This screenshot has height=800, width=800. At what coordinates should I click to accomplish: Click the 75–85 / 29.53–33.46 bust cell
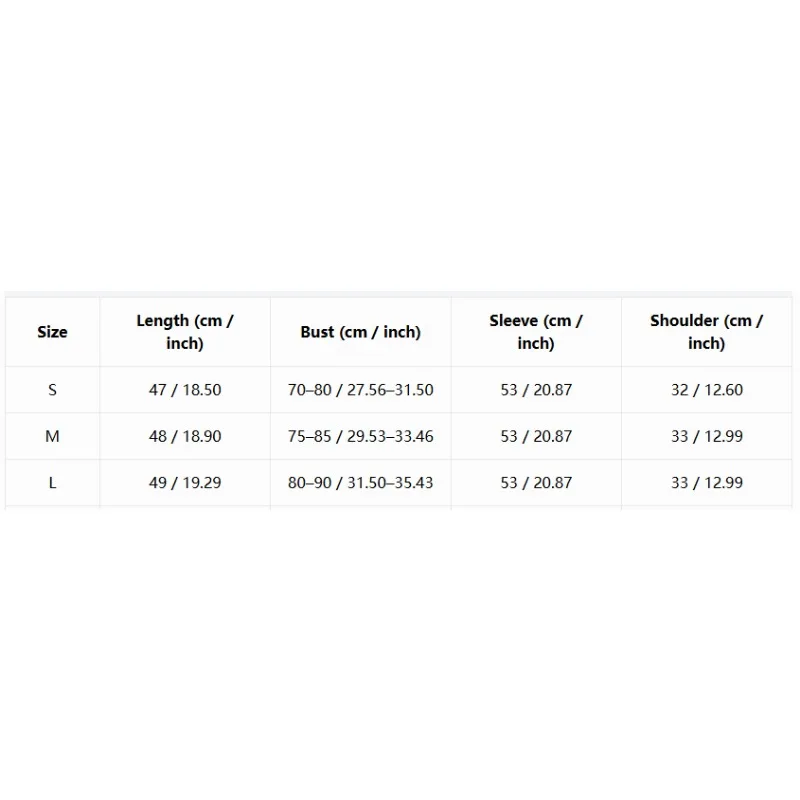(361, 436)
